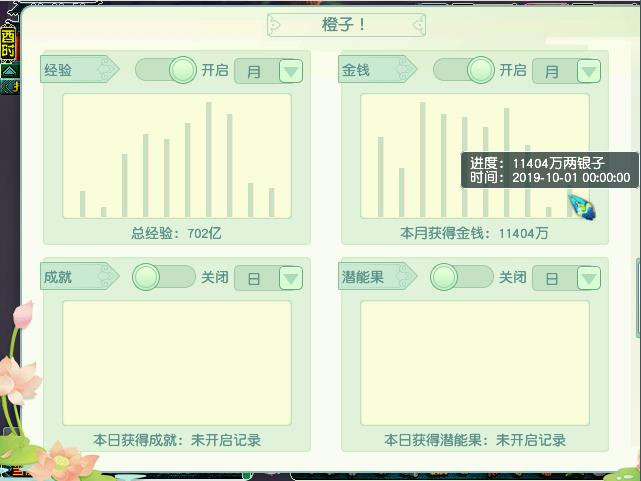
Task: Click the 日 field in 成就 panel
Action: tap(257, 278)
